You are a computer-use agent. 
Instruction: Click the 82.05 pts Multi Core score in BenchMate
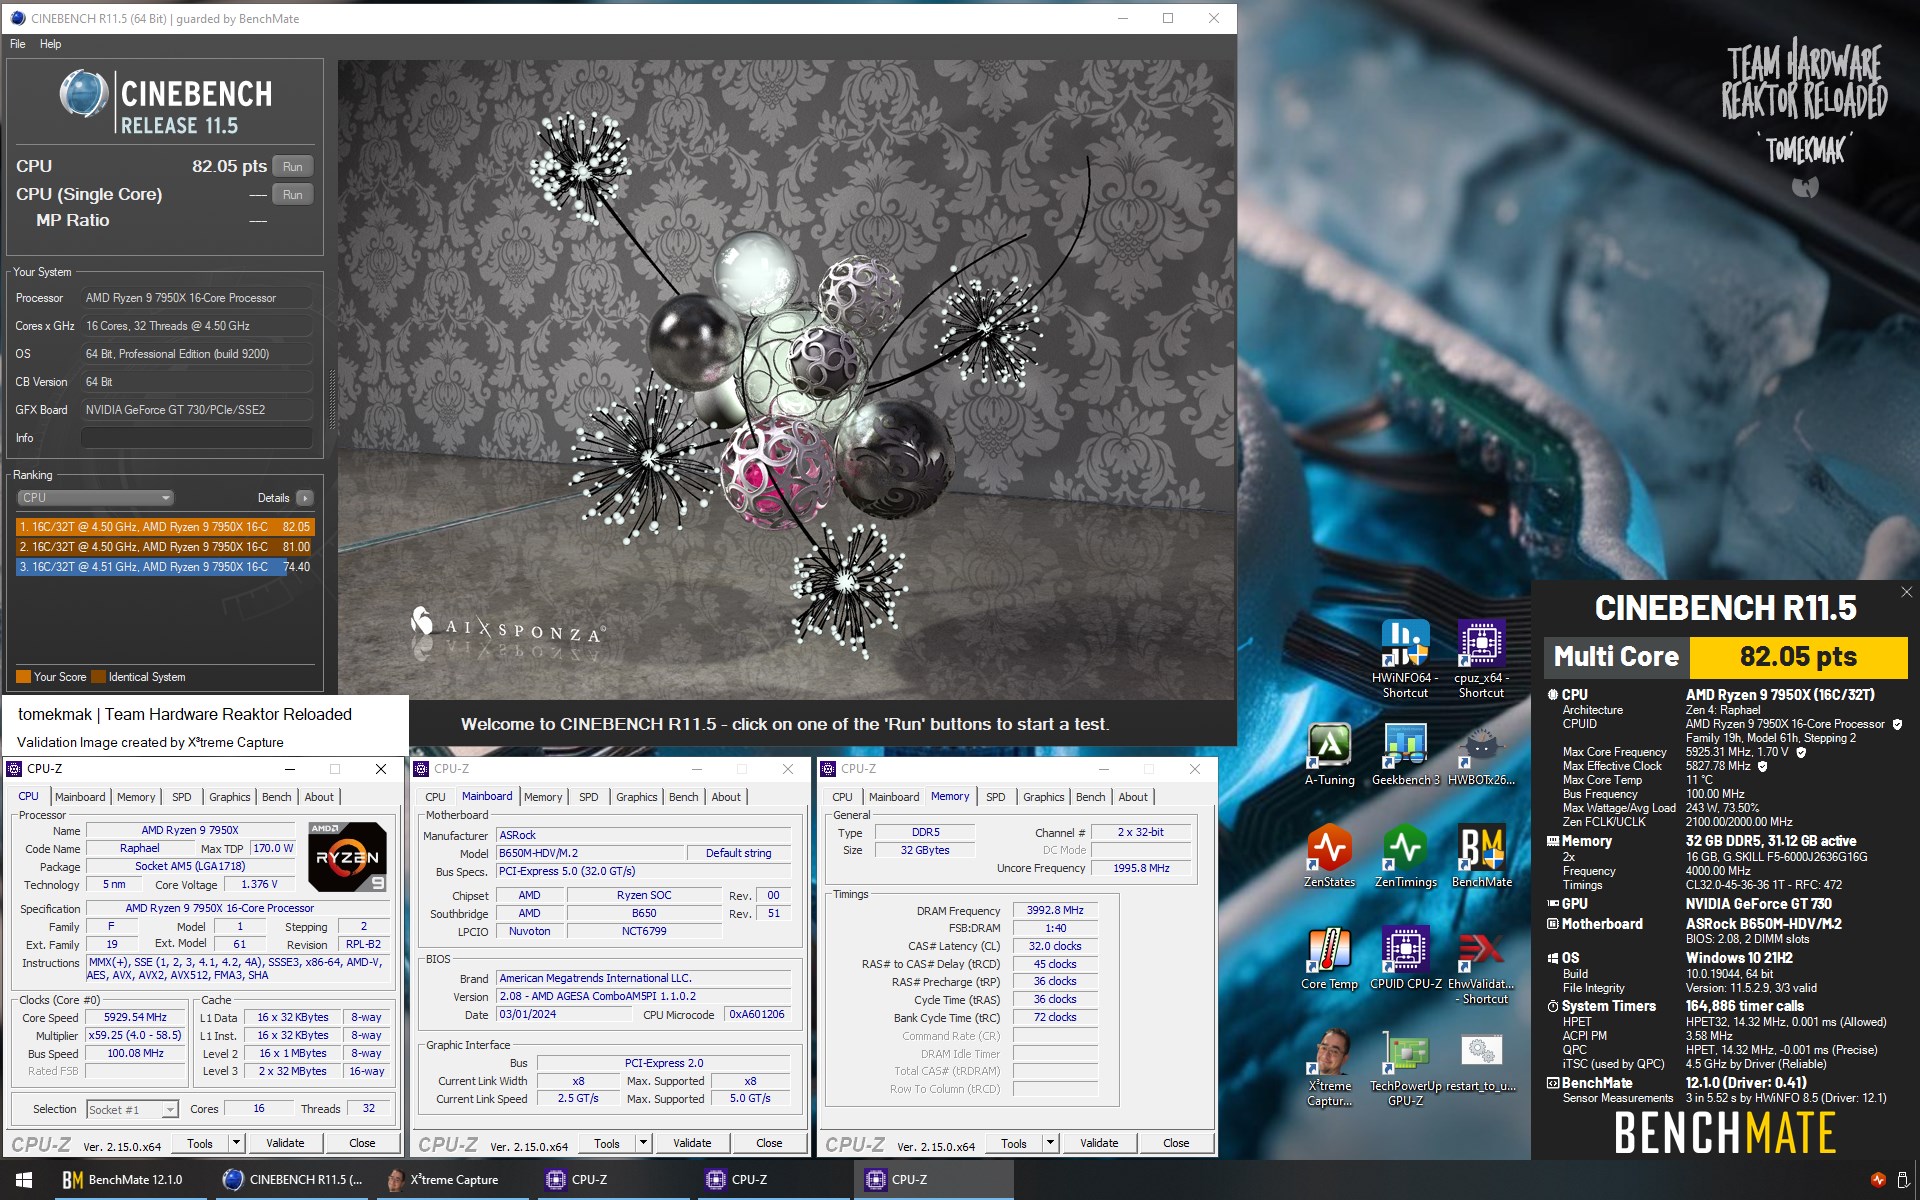pos(1798,657)
